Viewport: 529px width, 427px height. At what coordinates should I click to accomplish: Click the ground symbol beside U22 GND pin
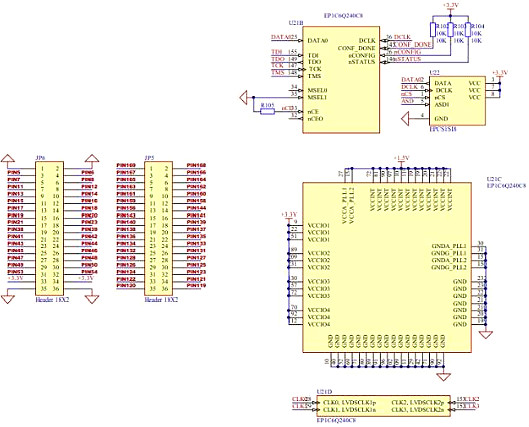405,119
